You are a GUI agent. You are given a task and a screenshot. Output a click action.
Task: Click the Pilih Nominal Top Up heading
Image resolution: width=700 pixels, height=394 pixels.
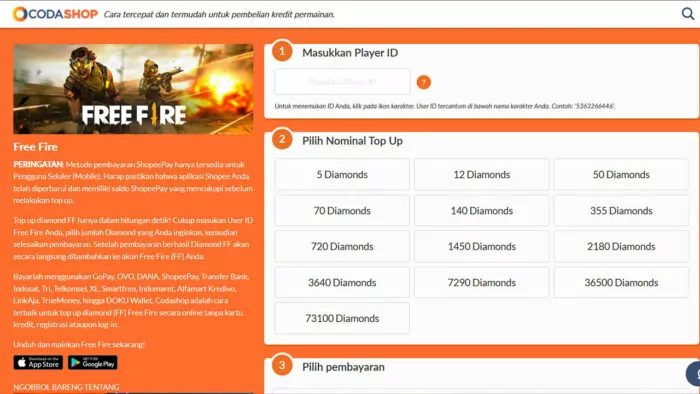pos(352,141)
